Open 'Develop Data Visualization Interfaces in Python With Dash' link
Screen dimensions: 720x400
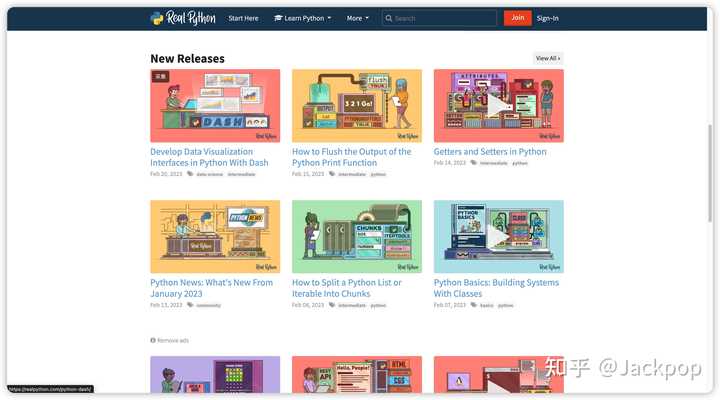tap(209, 157)
